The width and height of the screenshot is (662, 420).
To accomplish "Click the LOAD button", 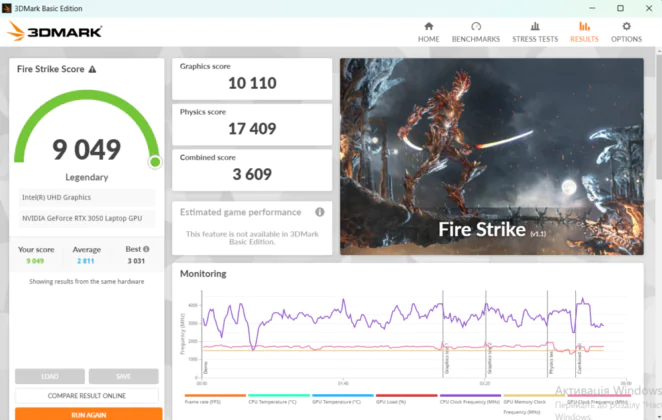I will click(x=50, y=376).
